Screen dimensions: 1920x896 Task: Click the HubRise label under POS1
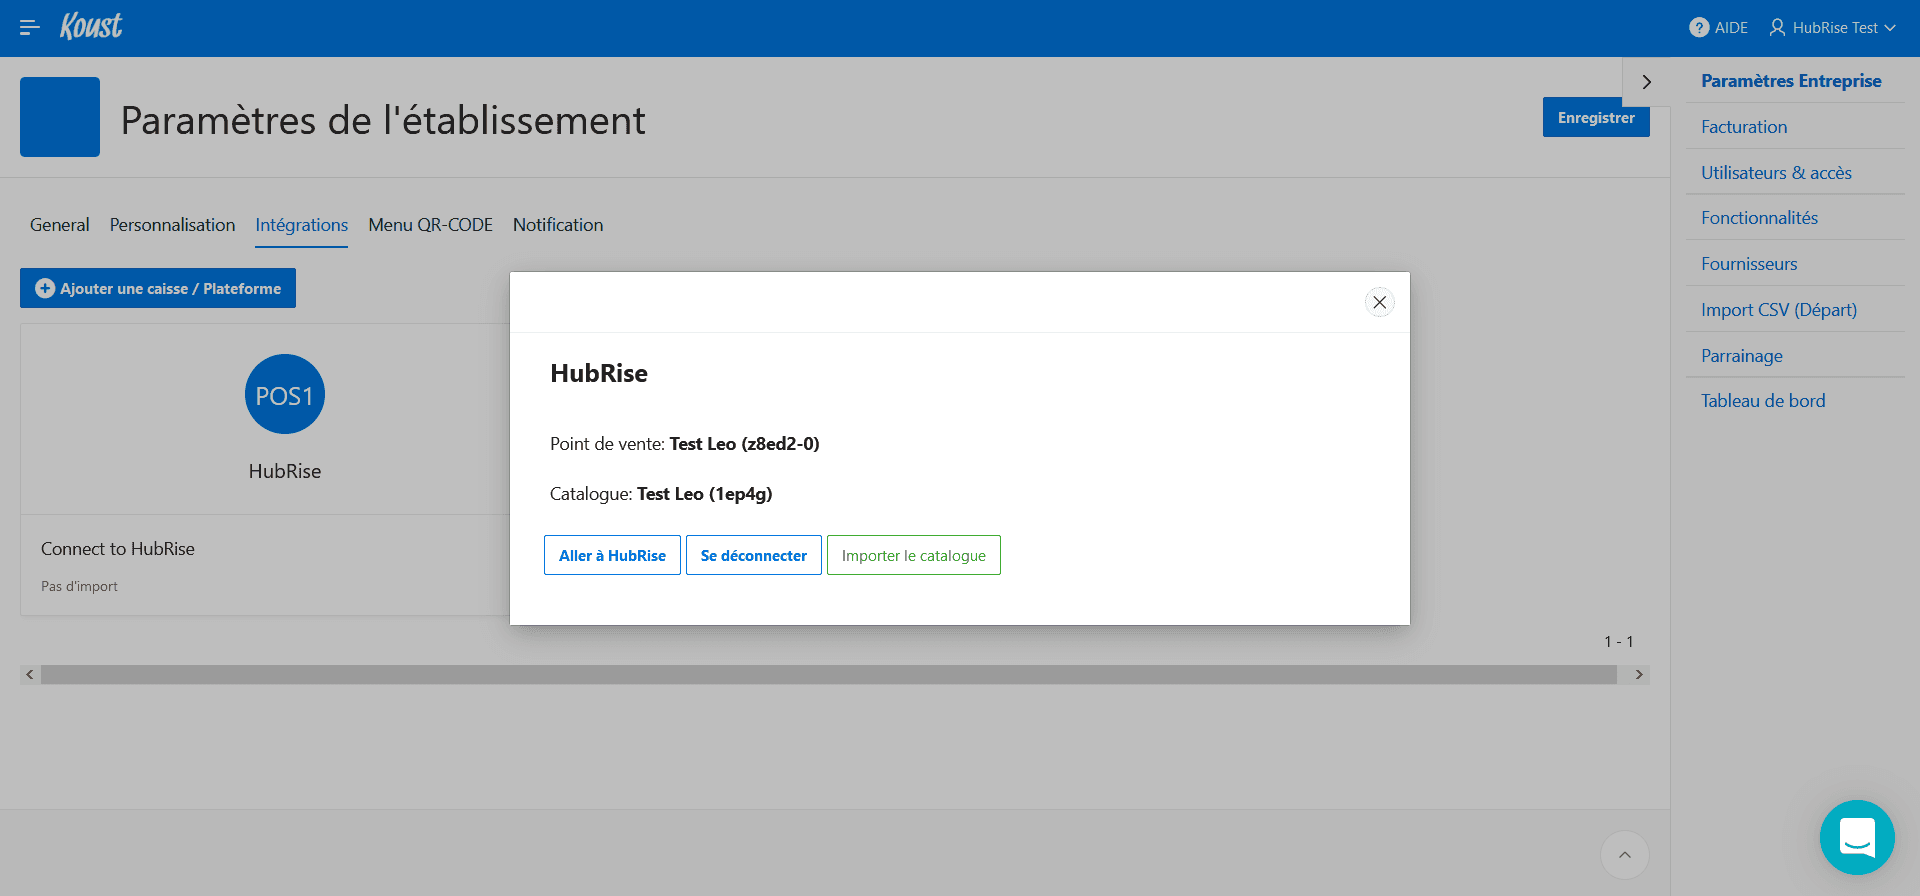(285, 471)
